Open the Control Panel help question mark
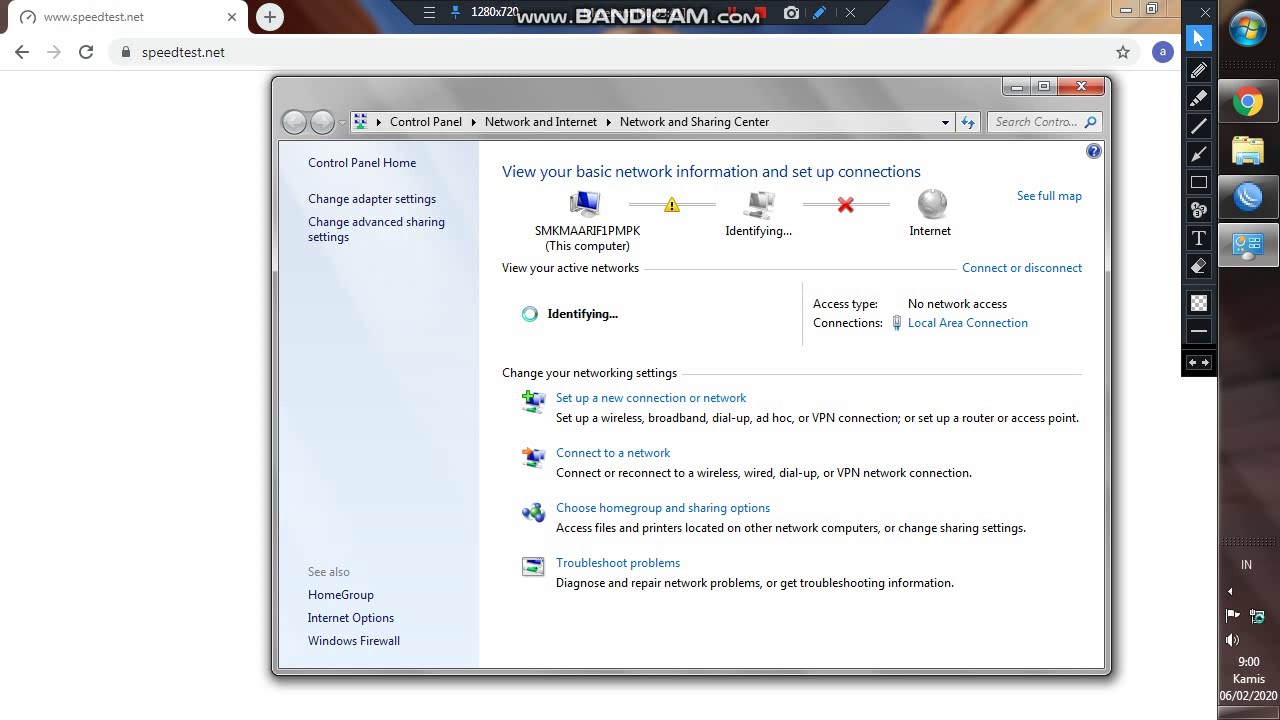Image resolution: width=1280 pixels, height=720 pixels. pos(1094,151)
